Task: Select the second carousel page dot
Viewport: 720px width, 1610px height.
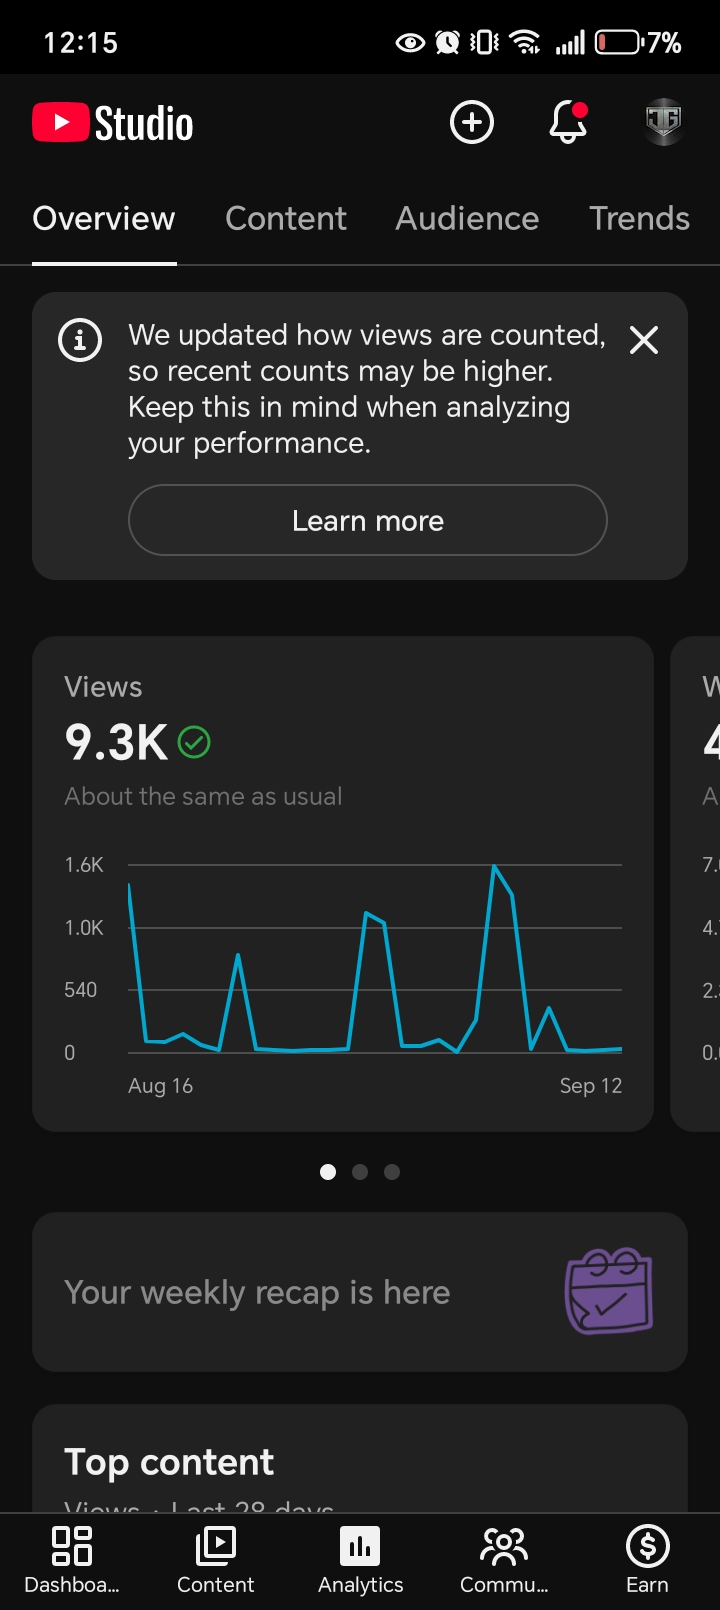Action: click(360, 1172)
